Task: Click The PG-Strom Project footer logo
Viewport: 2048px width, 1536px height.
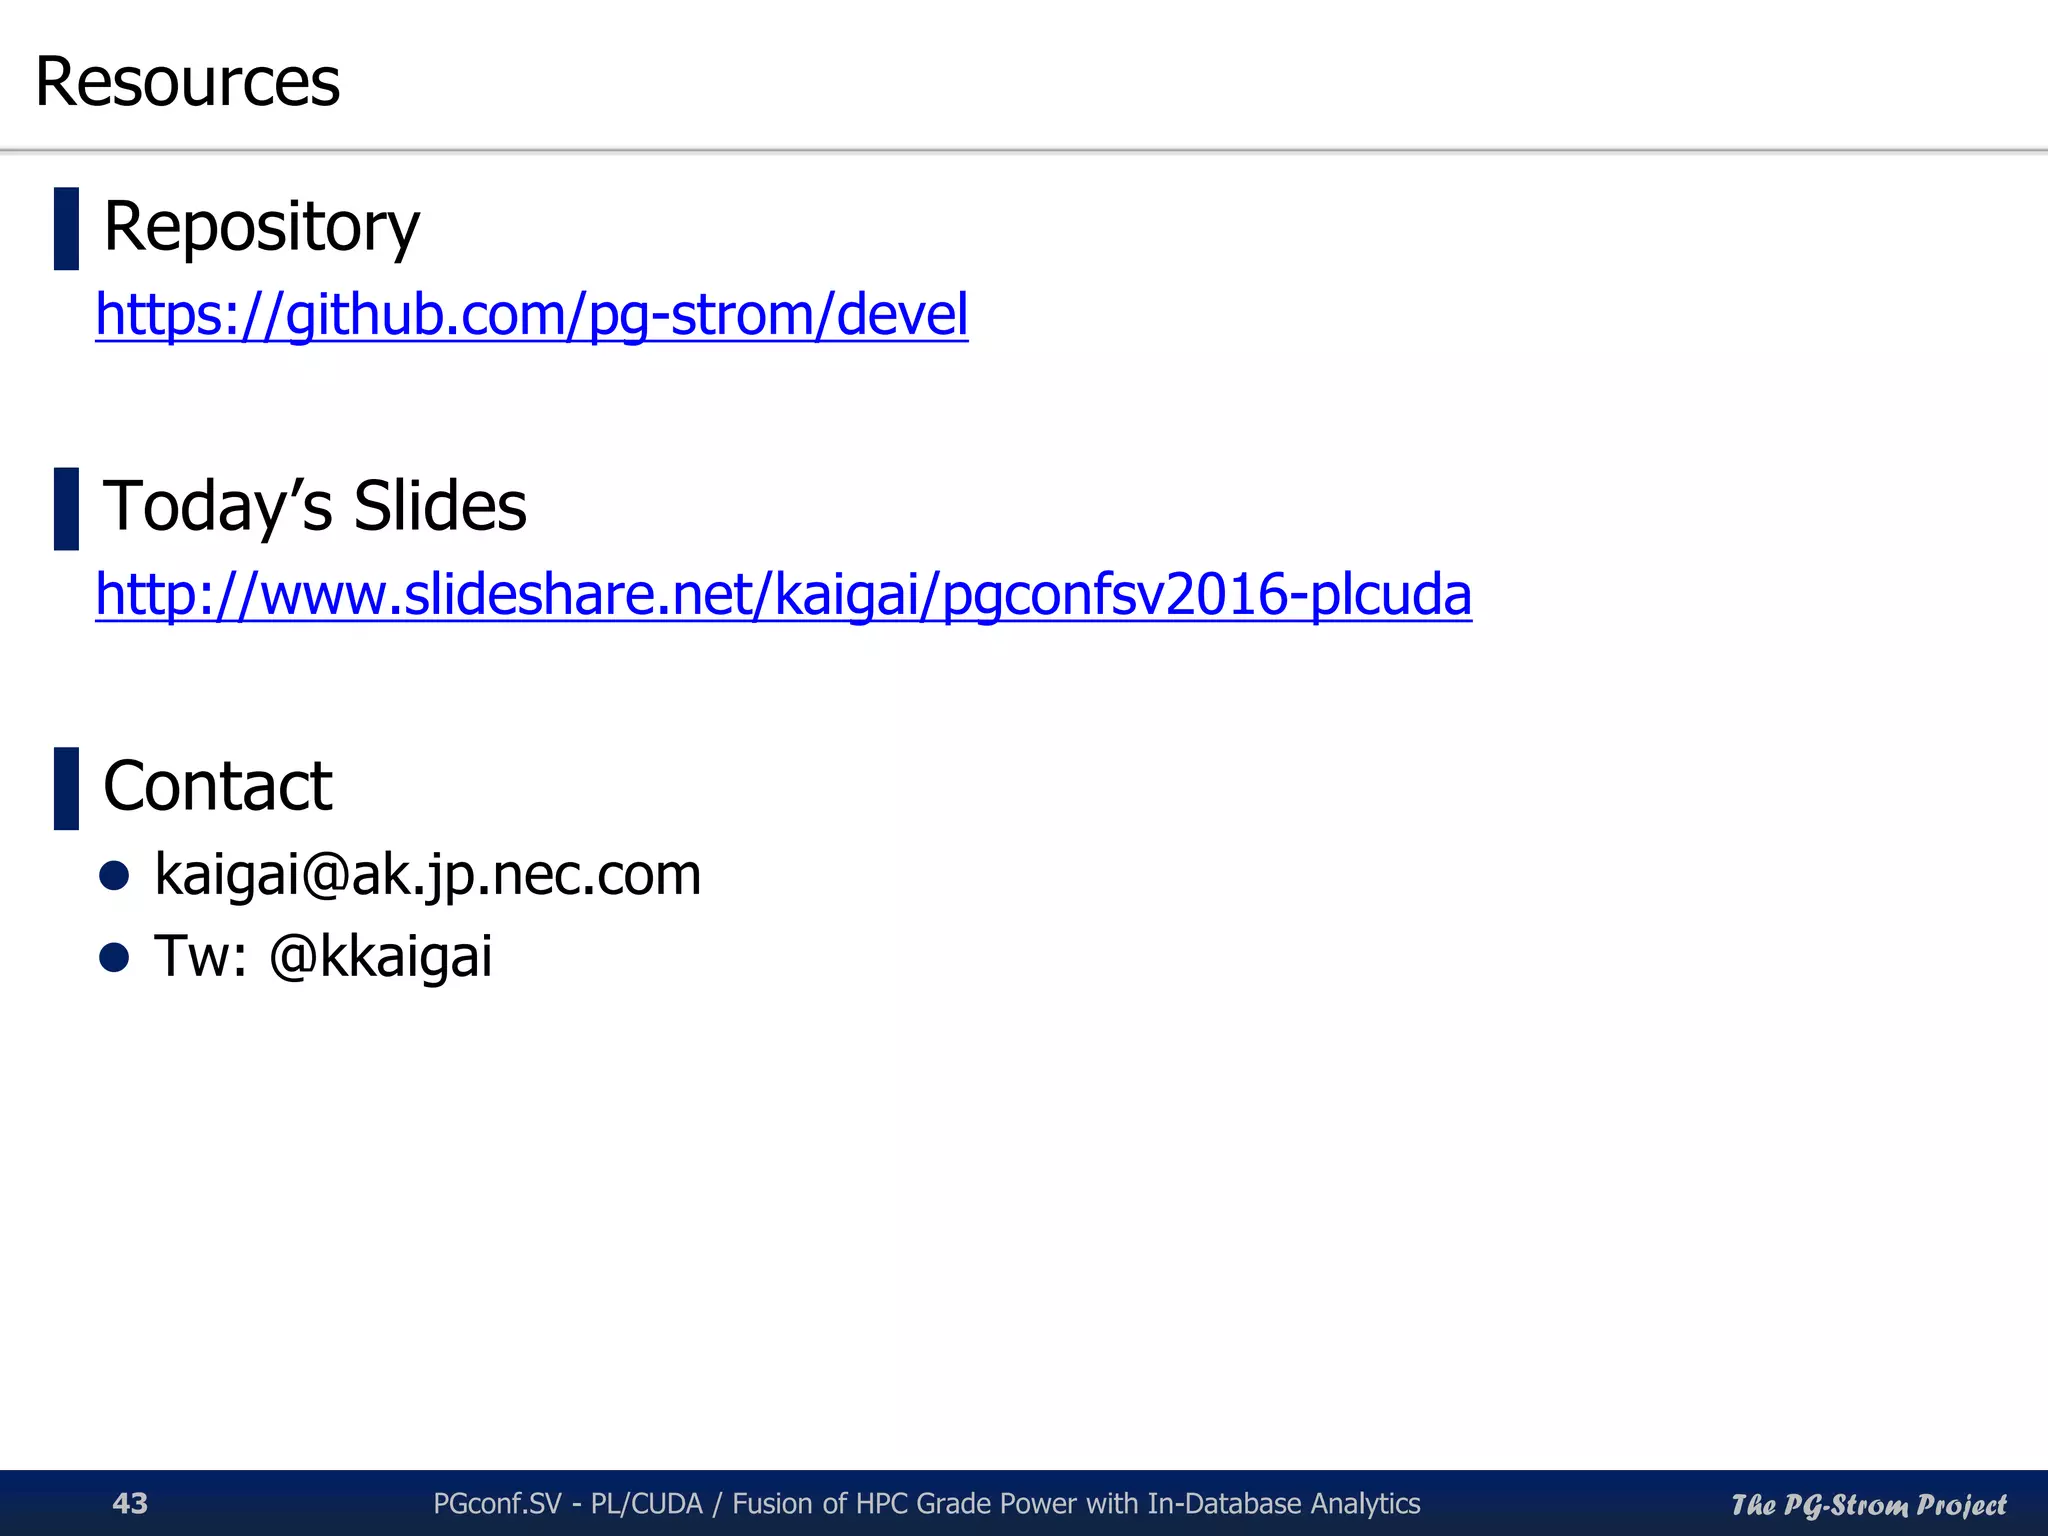Action: click(1869, 1504)
